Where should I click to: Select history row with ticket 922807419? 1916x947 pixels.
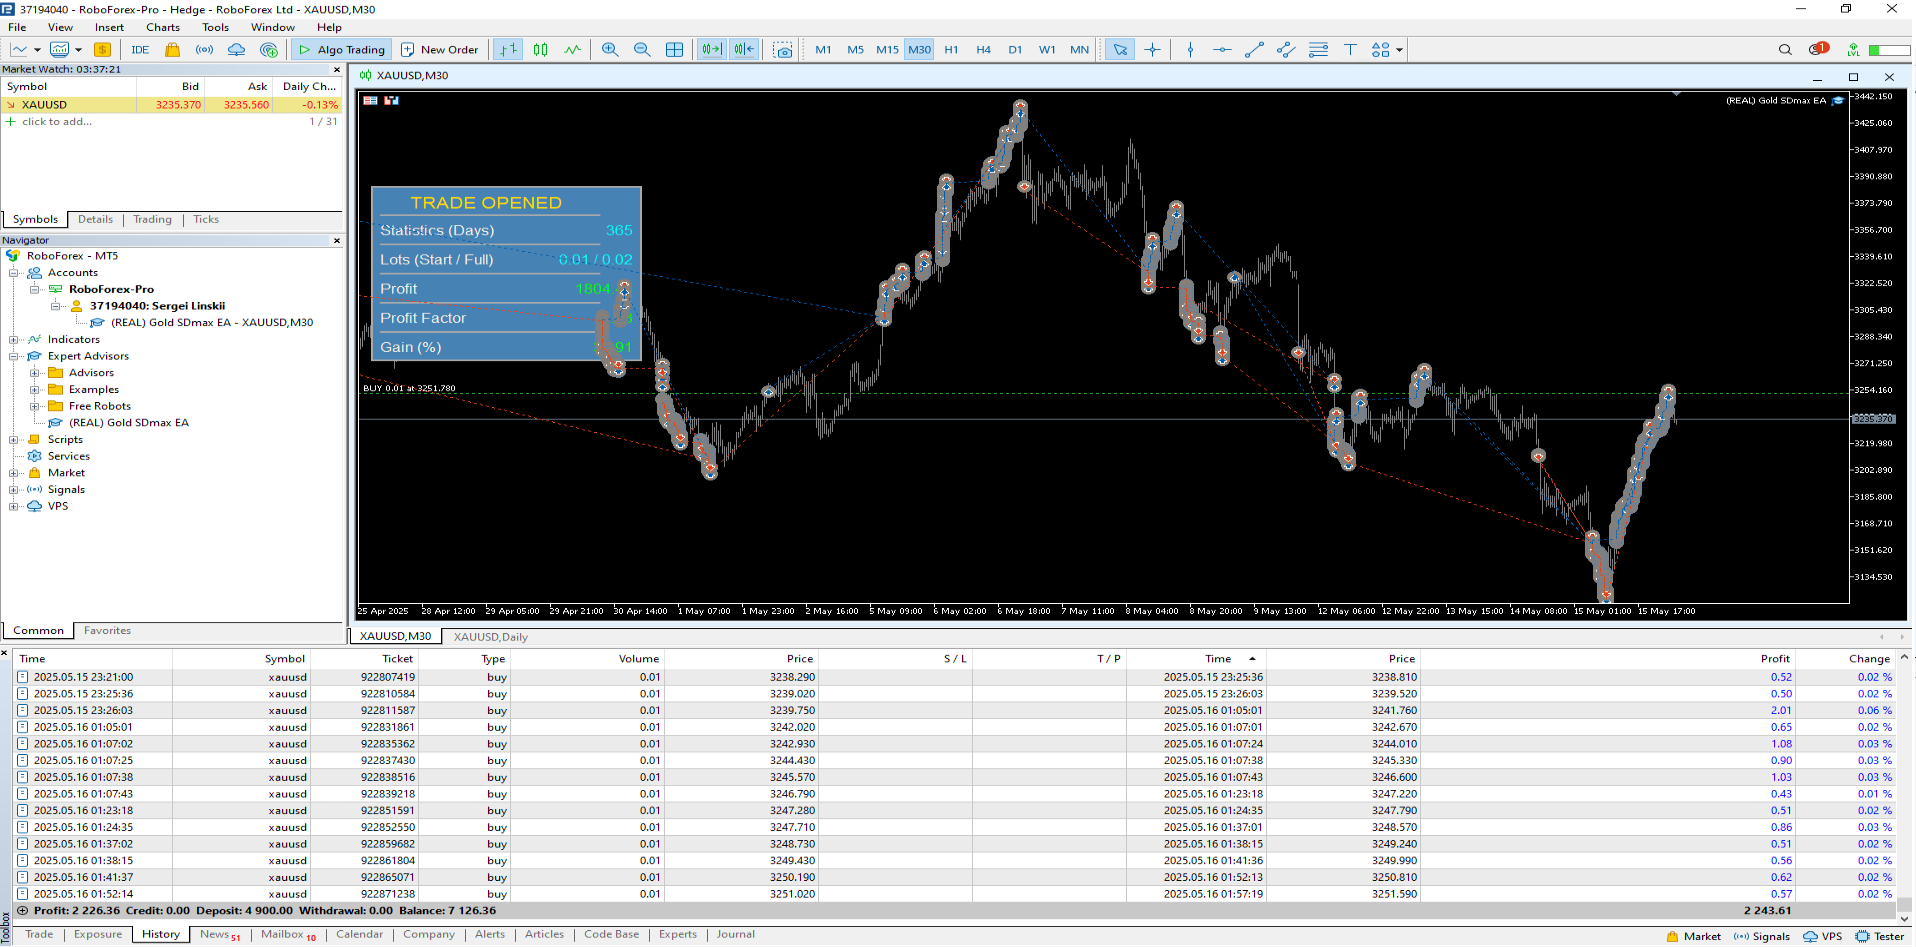955,677
